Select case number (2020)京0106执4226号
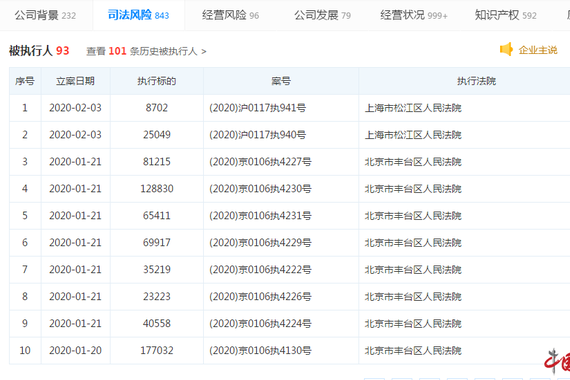The height and width of the screenshot is (380, 570). pos(260,296)
